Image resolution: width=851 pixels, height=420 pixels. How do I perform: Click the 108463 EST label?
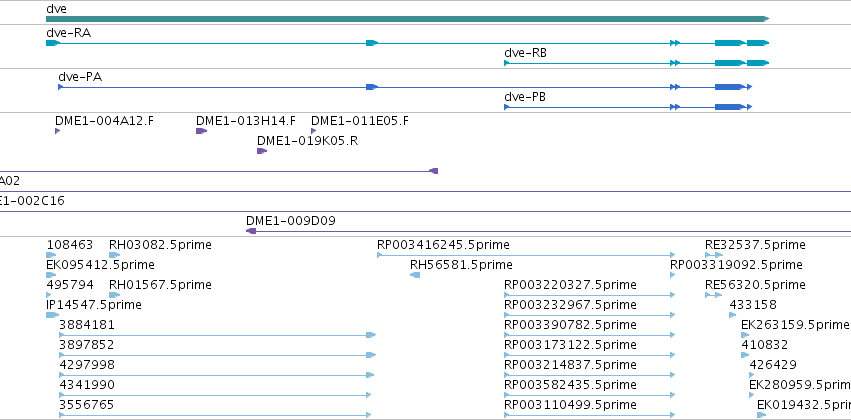pos(69,245)
